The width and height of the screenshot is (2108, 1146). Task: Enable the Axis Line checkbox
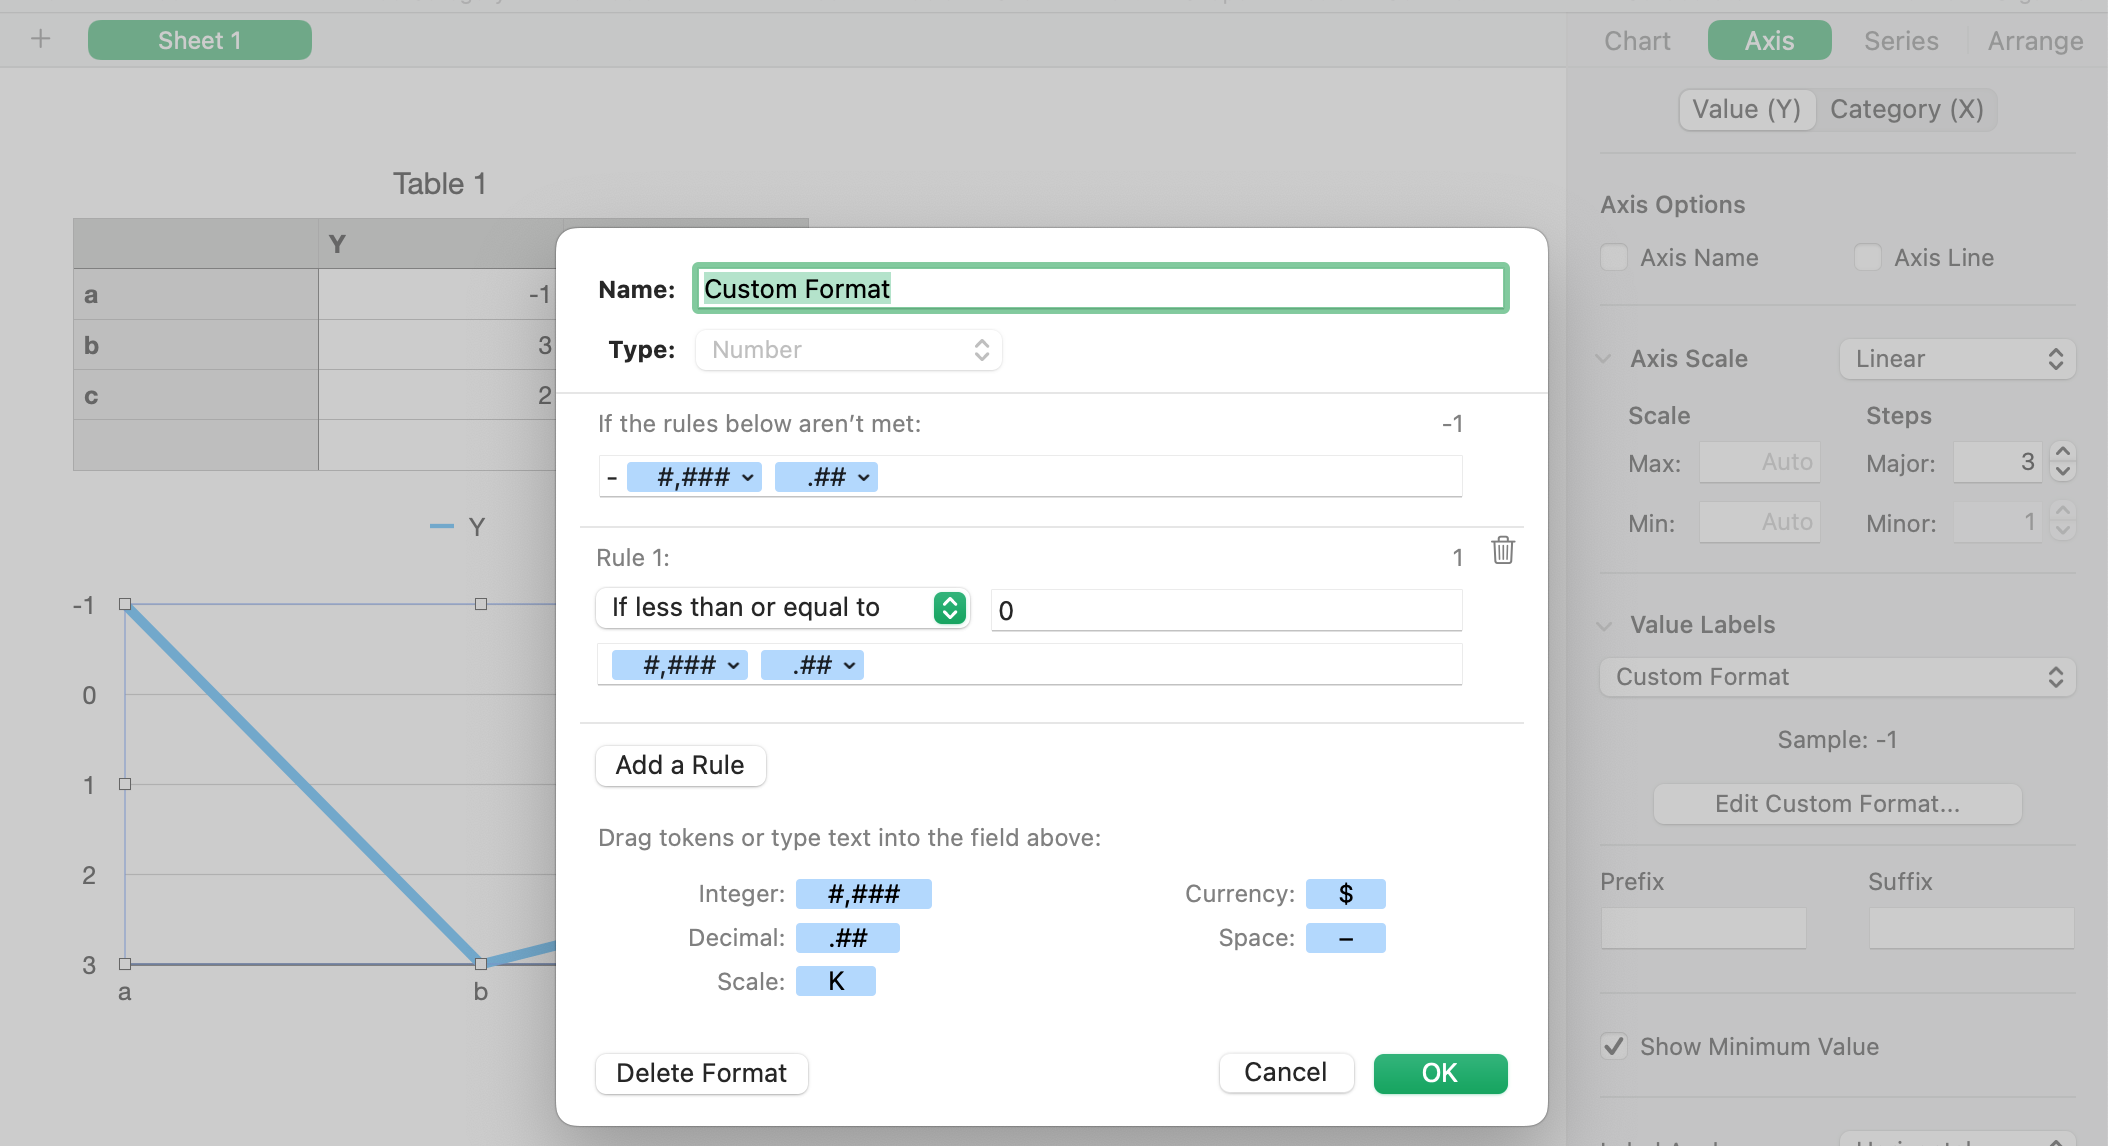[1867, 258]
